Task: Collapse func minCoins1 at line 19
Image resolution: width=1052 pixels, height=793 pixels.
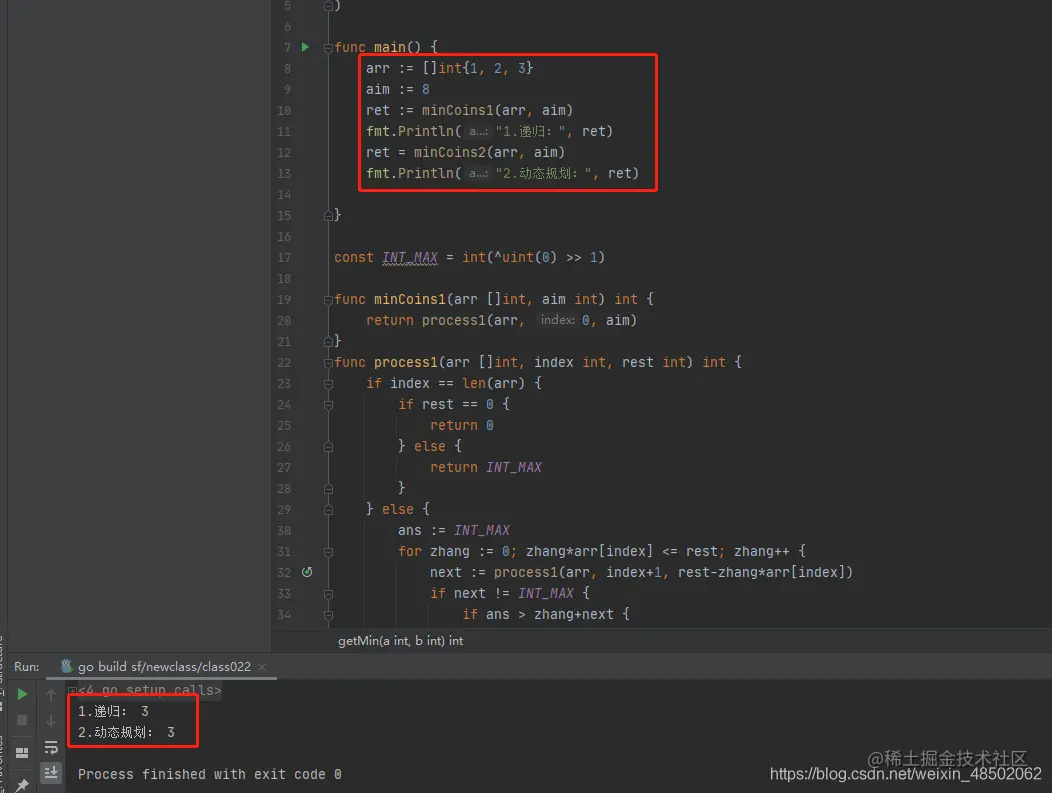Action: [x=328, y=299]
